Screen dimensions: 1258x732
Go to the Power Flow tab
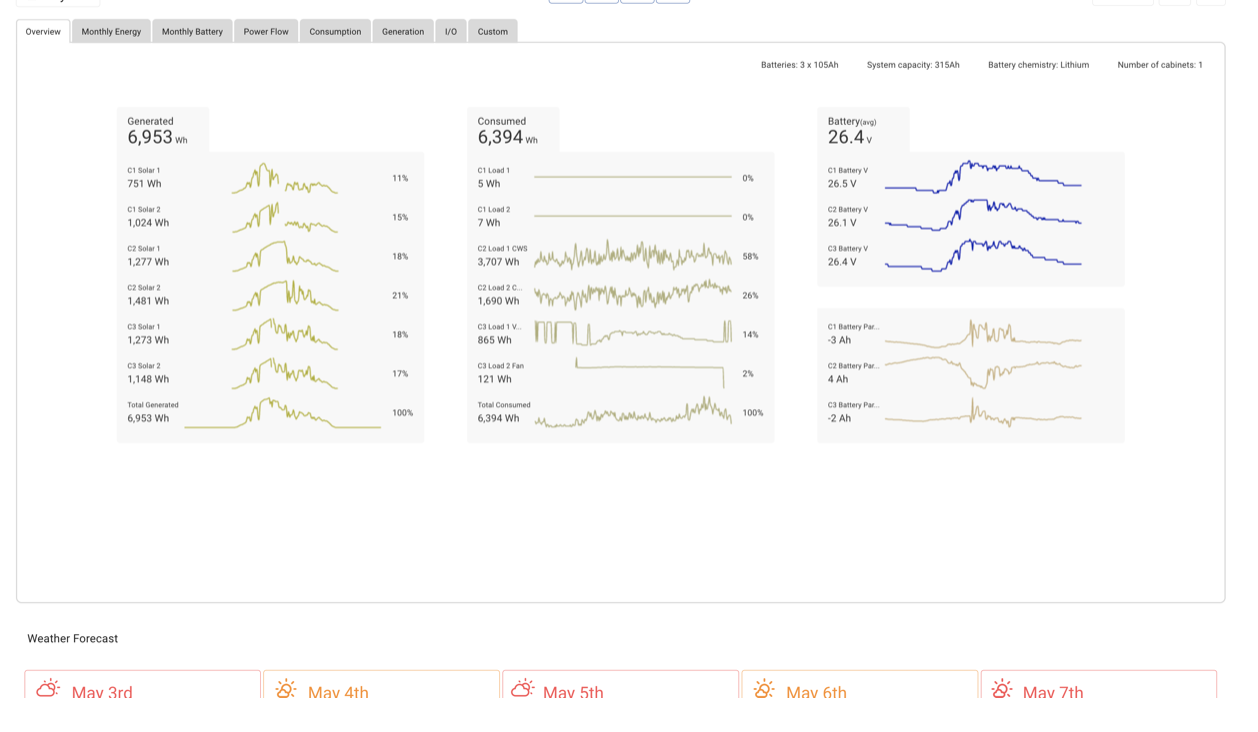pyautogui.click(x=266, y=32)
